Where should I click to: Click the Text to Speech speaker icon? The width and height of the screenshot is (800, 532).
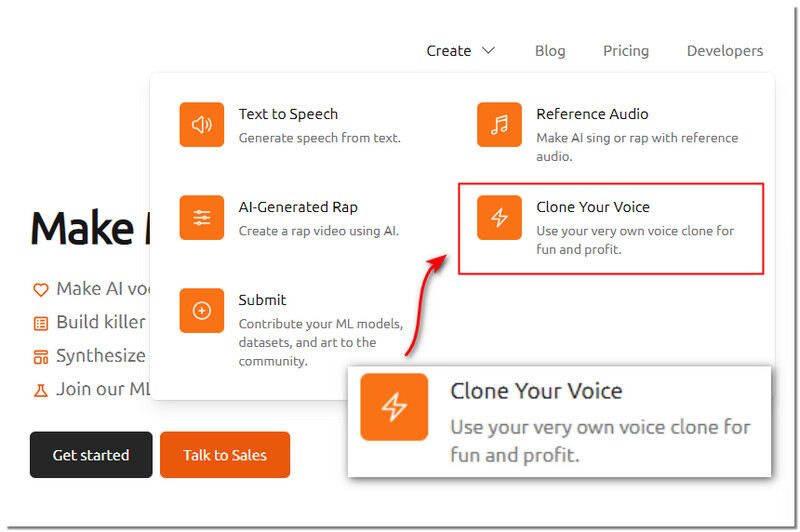202,125
